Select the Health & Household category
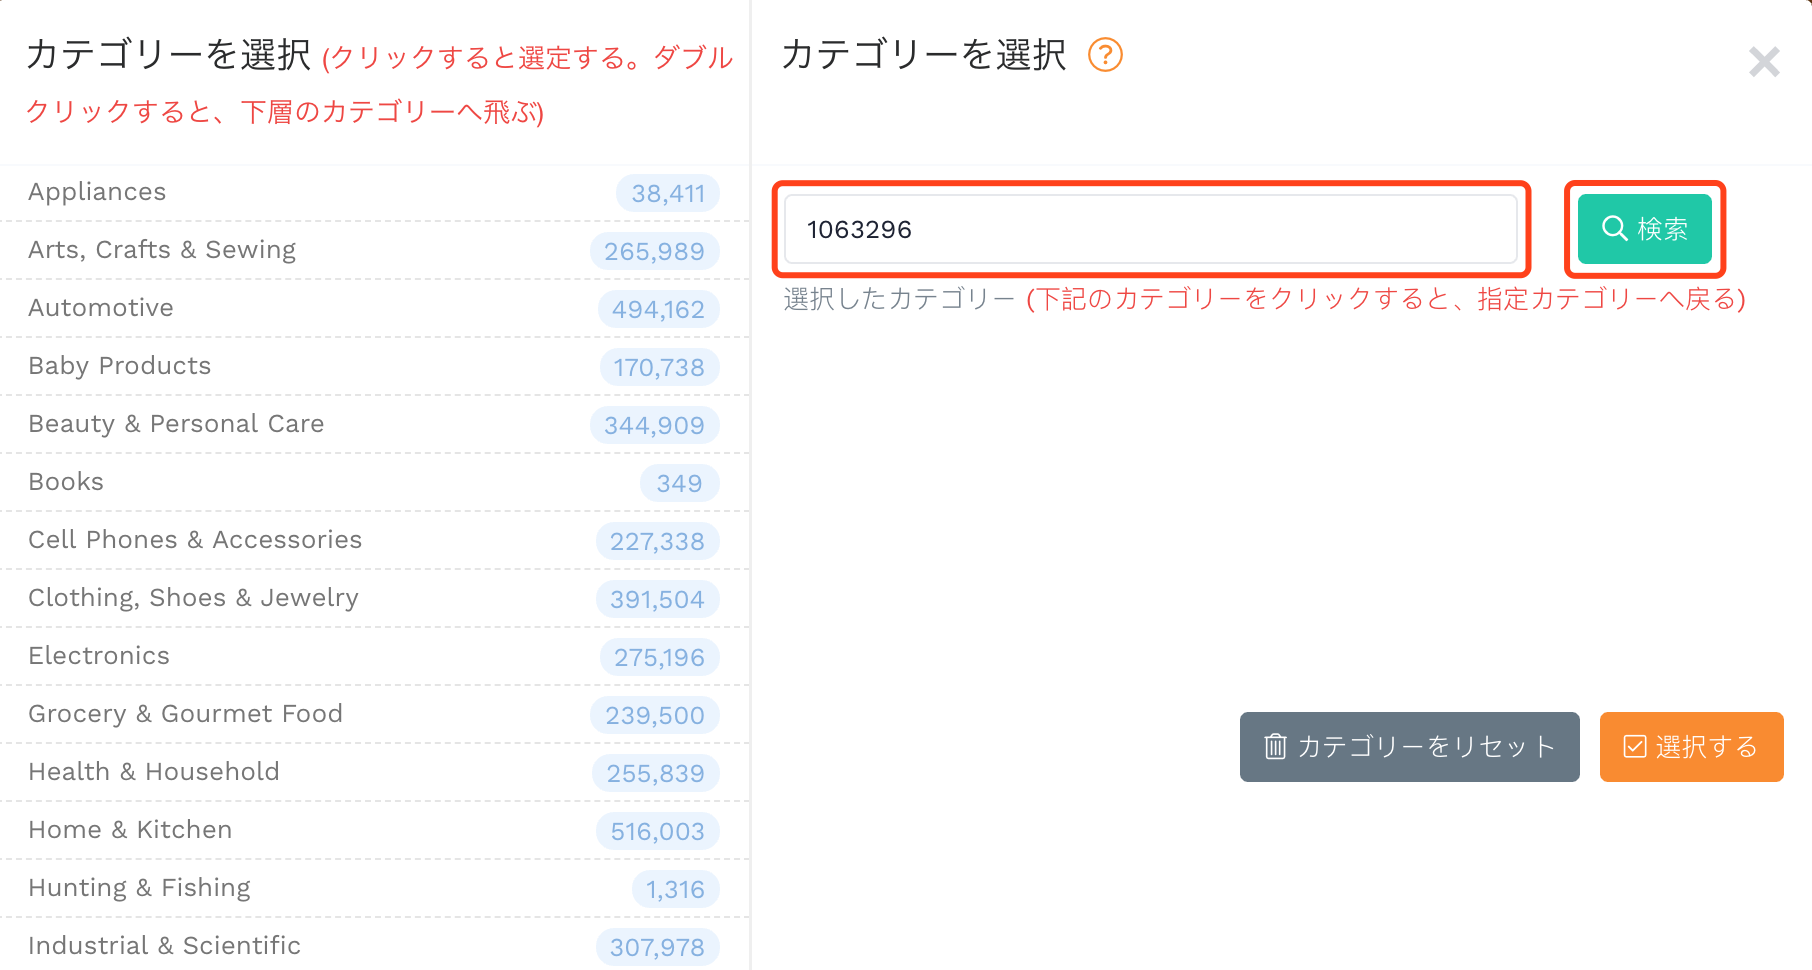Image resolution: width=1812 pixels, height=970 pixels. coord(375,773)
